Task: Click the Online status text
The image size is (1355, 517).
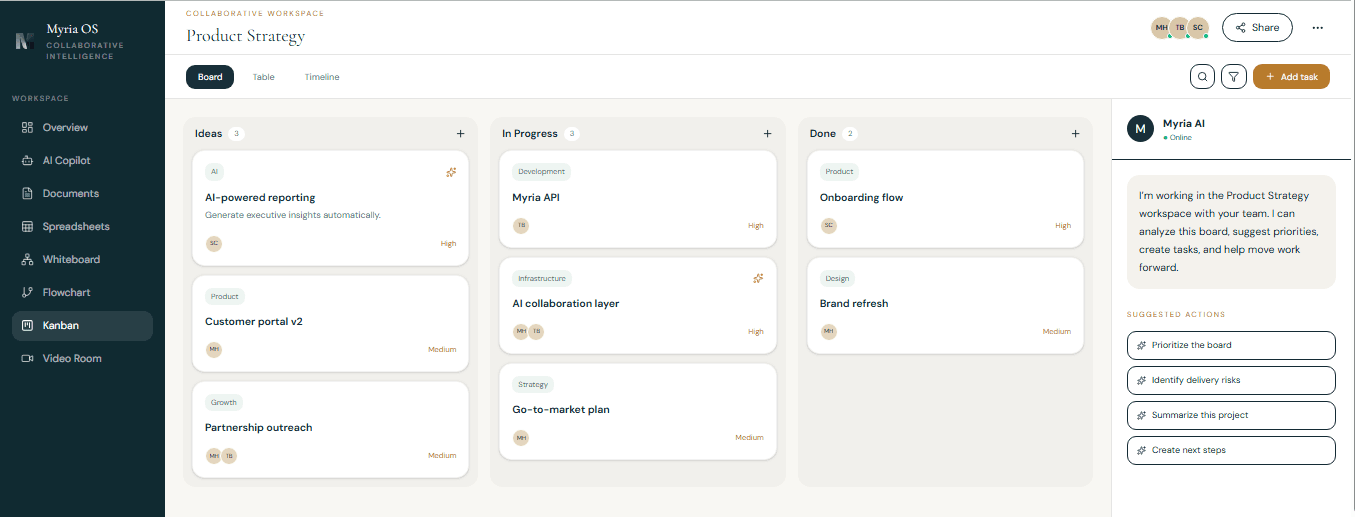Action: [x=1180, y=138]
